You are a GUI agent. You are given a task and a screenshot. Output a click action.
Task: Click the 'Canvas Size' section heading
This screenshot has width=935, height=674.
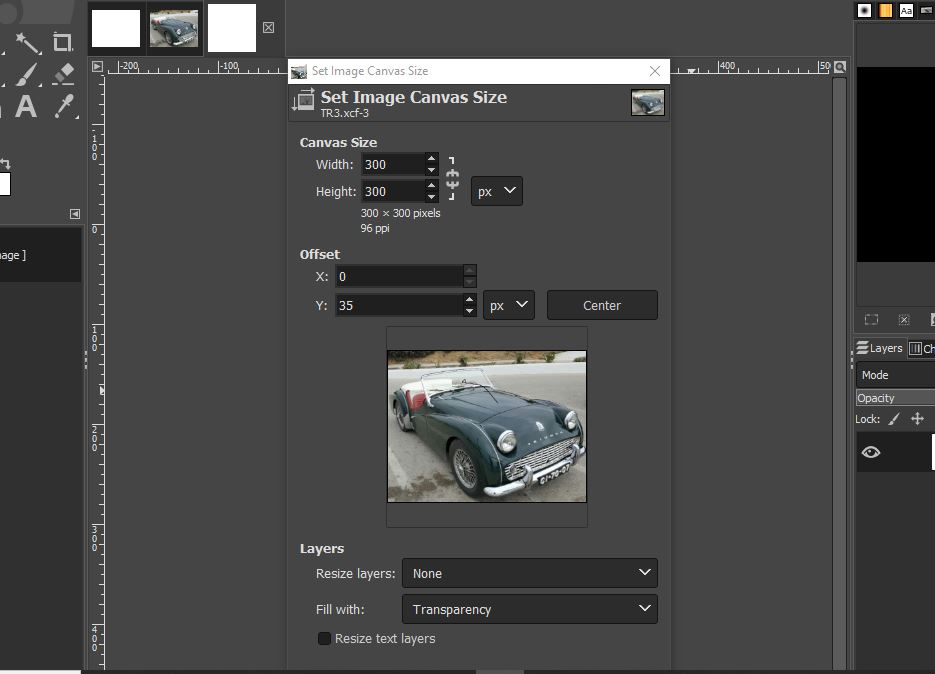[338, 143]
